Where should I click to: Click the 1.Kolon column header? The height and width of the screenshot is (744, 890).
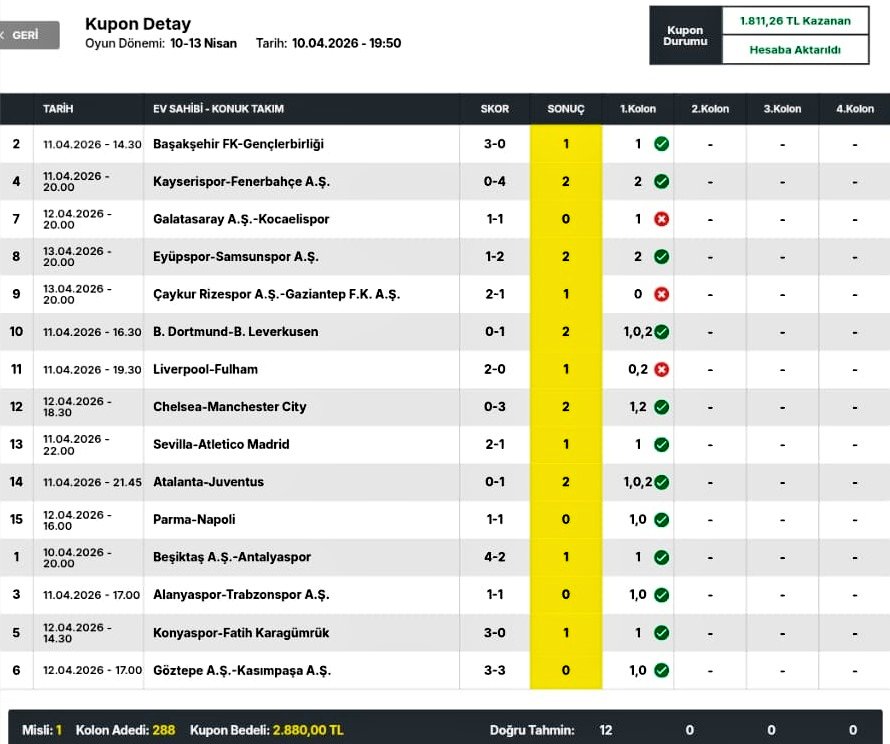point(638,109)
